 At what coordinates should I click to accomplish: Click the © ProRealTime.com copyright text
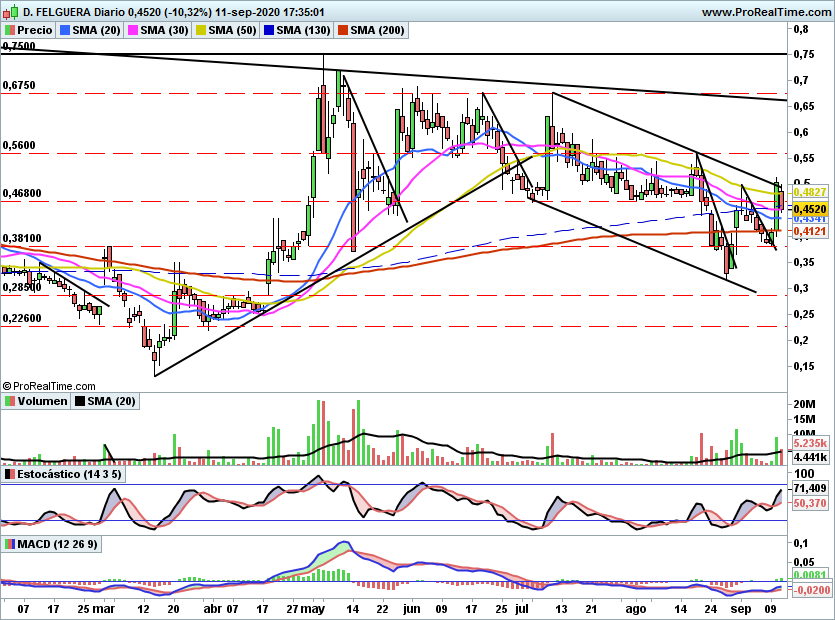tap(50, 385)
